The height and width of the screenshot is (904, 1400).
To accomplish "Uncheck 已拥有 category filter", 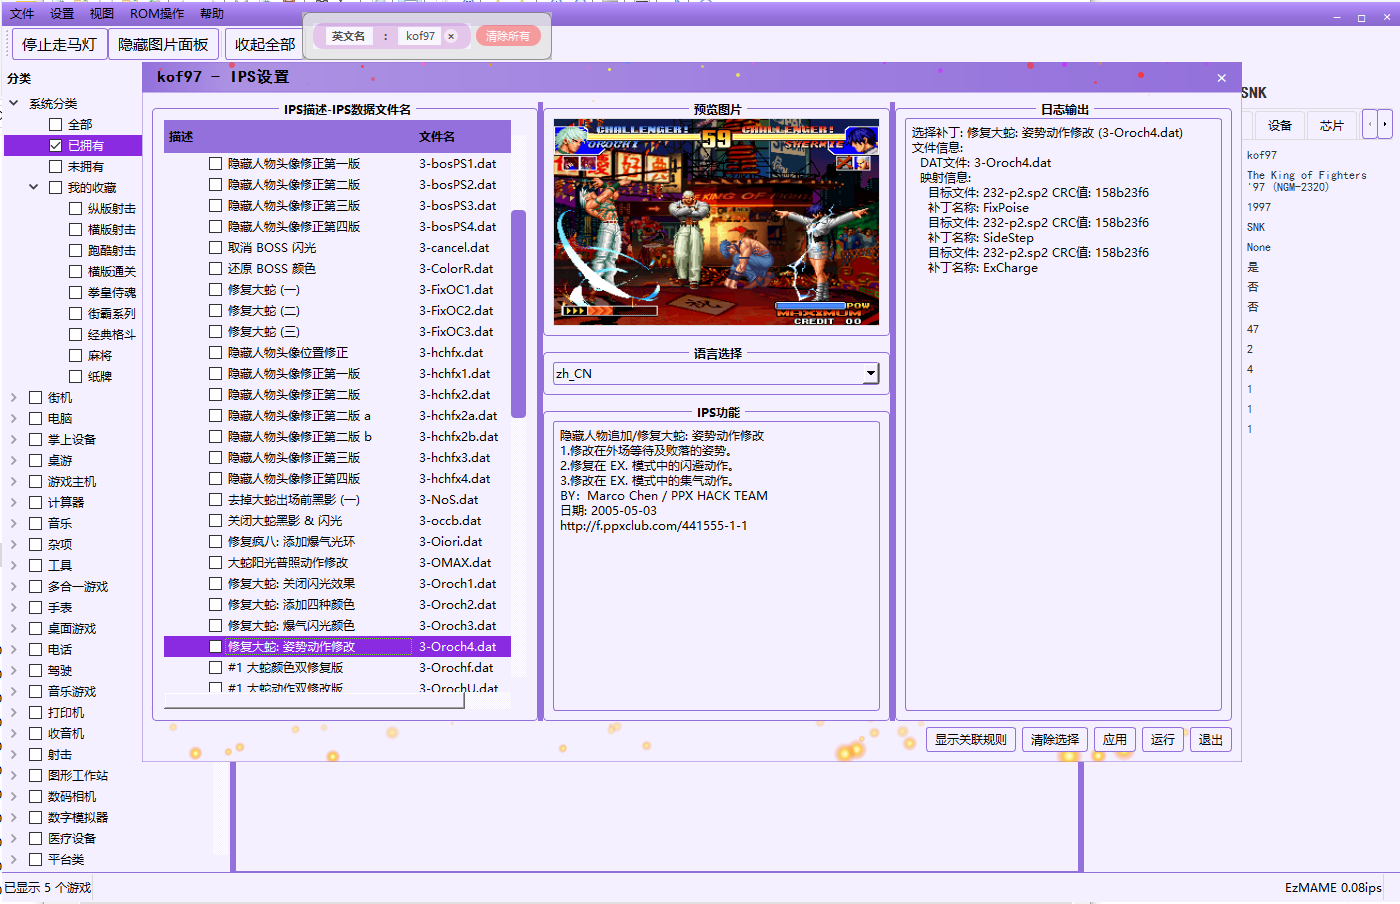I will click(x=56, y=145).
